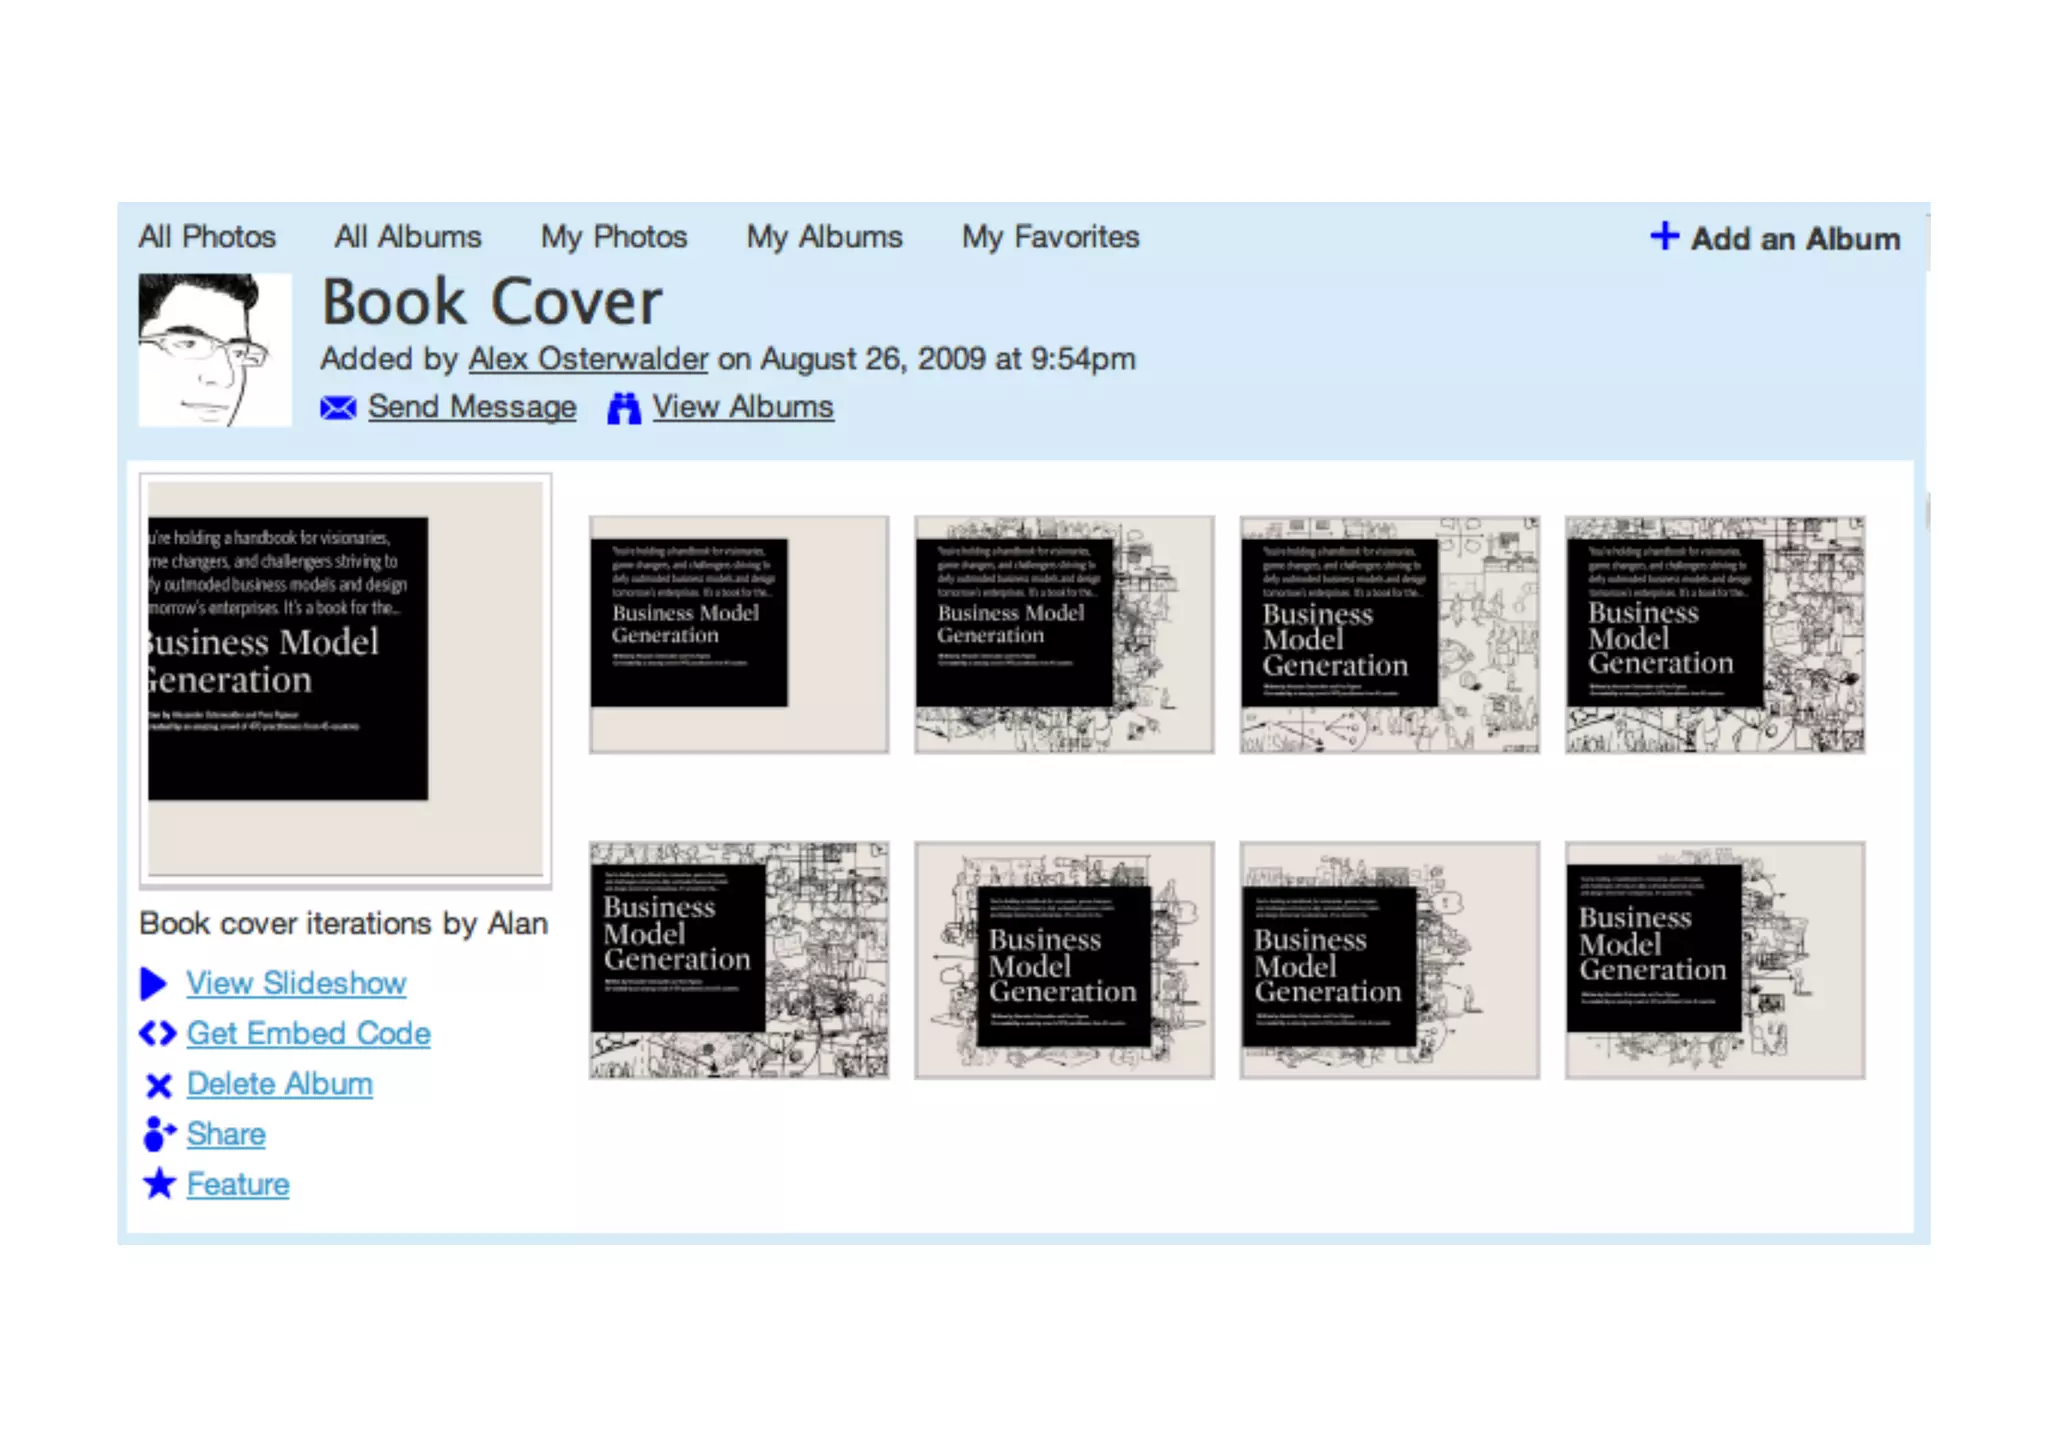Open large featured book cover image
The height and width of the screenshot is (1447, 2048).
click(345, 680)
